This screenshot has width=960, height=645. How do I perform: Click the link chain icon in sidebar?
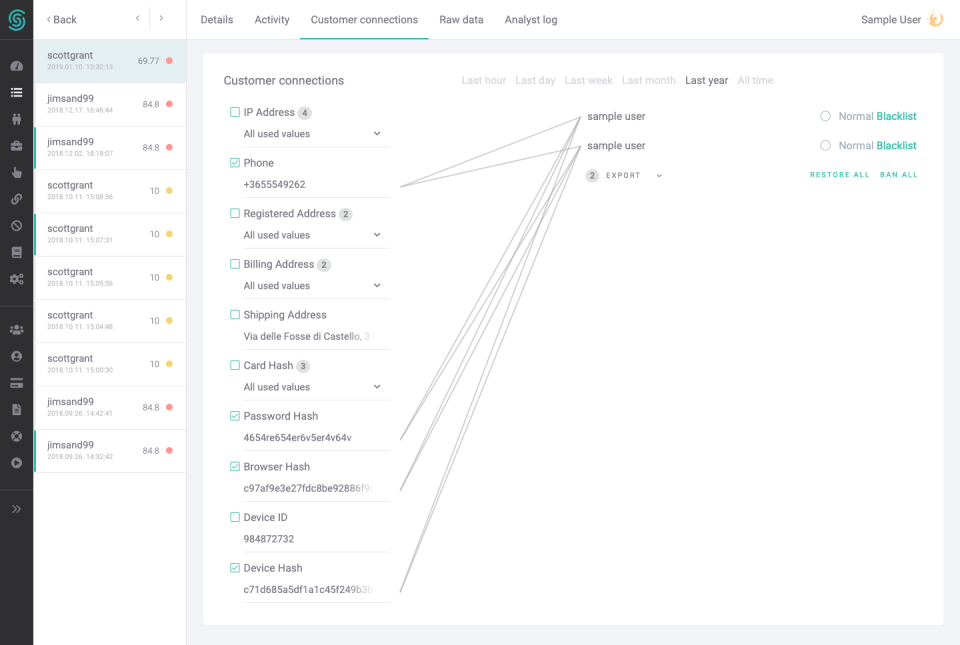coord(16,199)
